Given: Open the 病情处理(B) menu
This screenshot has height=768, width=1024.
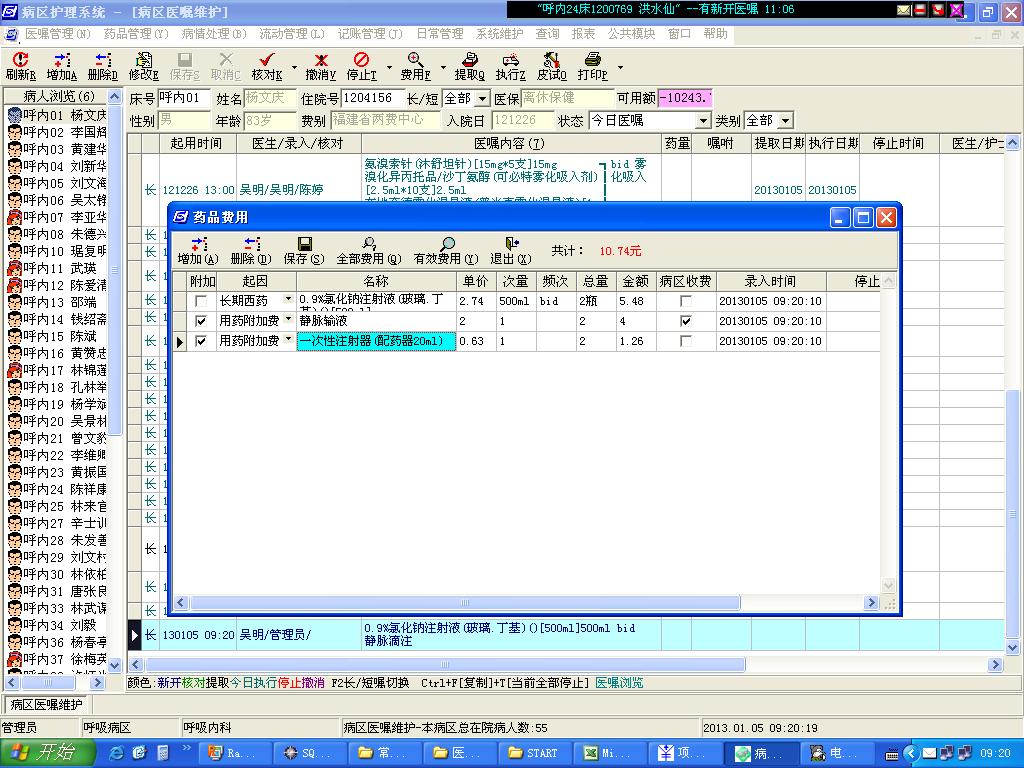Looking at the screenshot, I should point(214,34).
